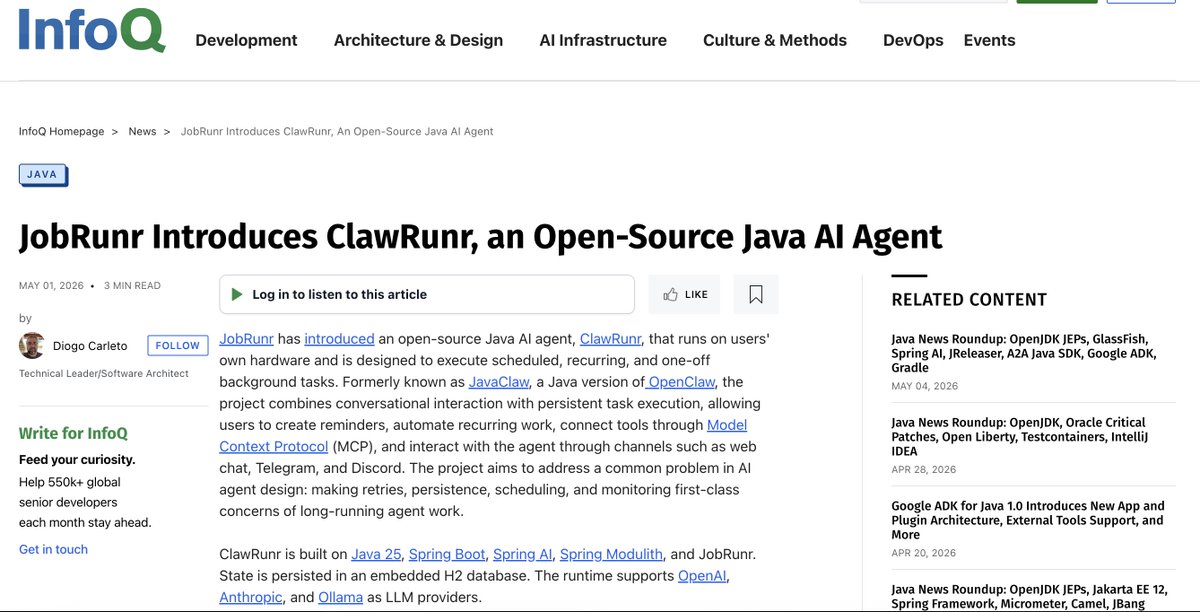Open Diogo Carleto author name link

(90, 346)
